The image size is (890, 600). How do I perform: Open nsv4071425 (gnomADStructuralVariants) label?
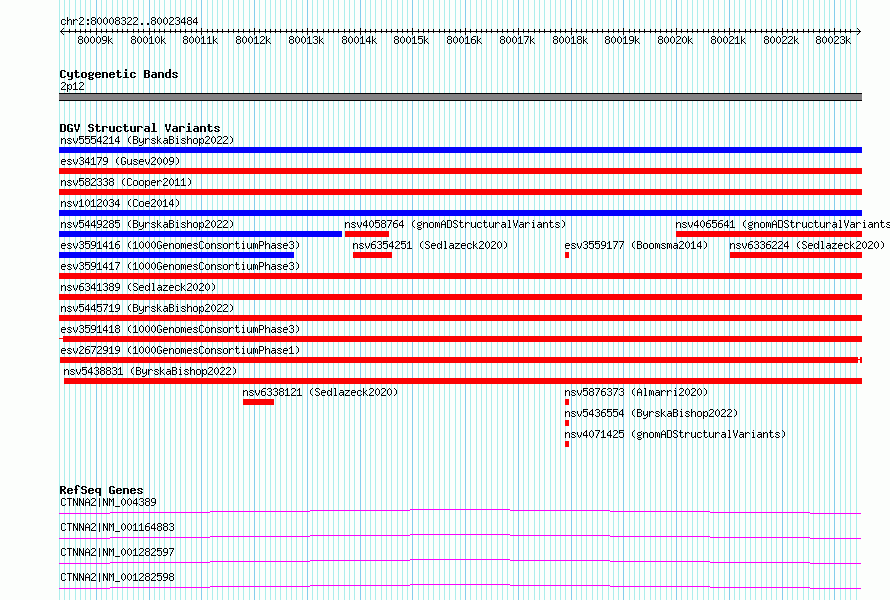(x=675, y=434)
